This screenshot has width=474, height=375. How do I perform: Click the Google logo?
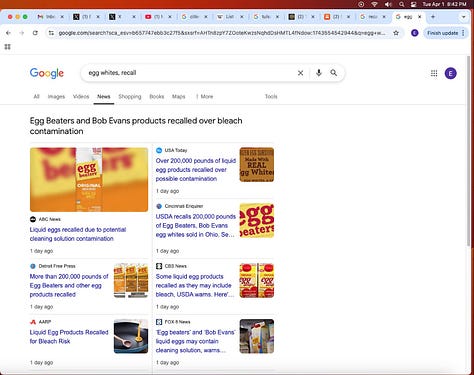click(x=47, y=73)
